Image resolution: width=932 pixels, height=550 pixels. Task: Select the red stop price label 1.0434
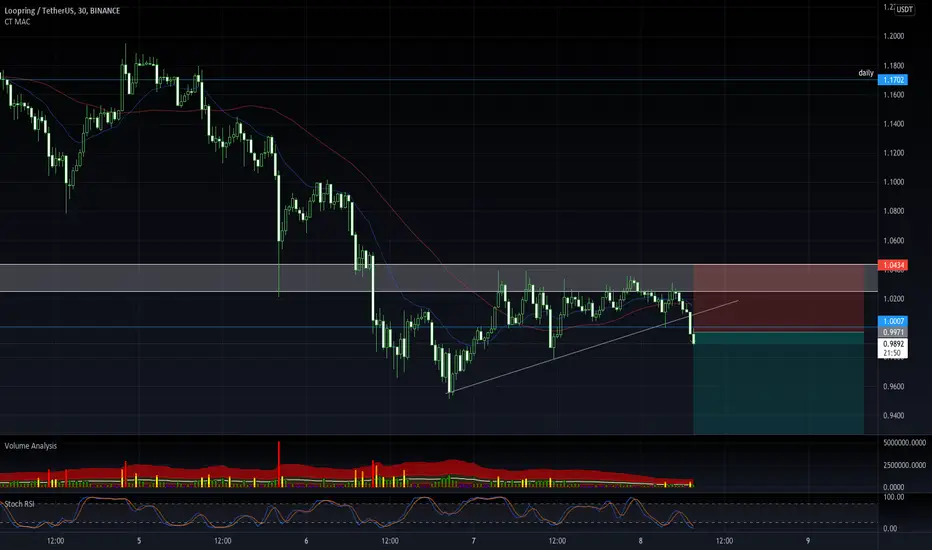[893, 265]
